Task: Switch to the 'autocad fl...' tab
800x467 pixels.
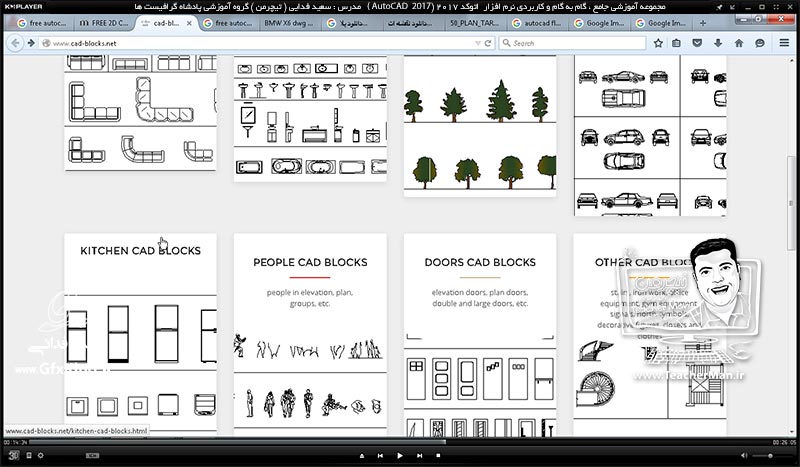Action: coord(537,23)
